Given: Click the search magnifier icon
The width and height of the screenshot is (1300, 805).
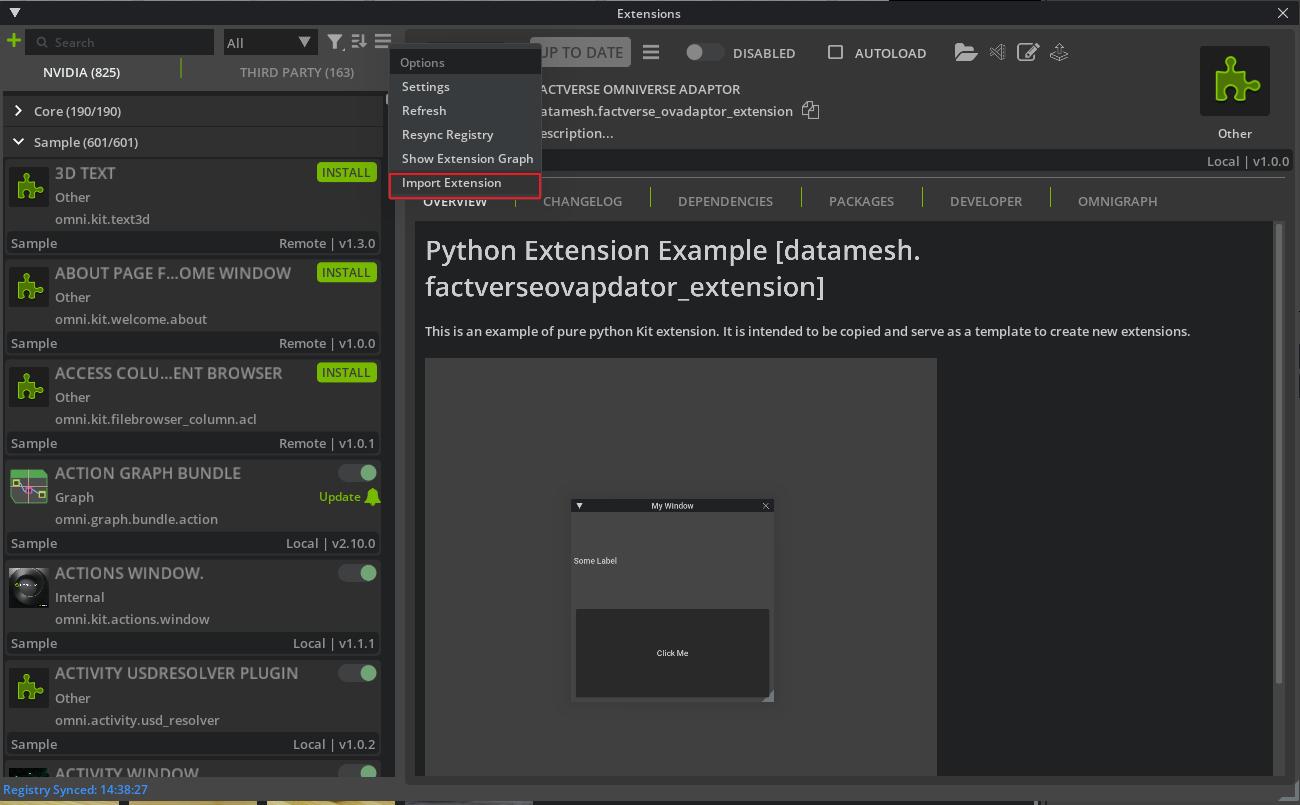Looking at the screenshot, I should click(x=42, y=42).
